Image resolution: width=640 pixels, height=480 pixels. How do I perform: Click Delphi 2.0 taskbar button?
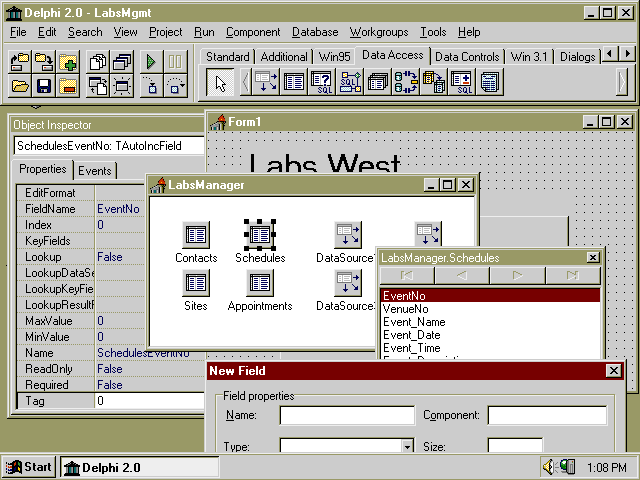click(140, 467)
